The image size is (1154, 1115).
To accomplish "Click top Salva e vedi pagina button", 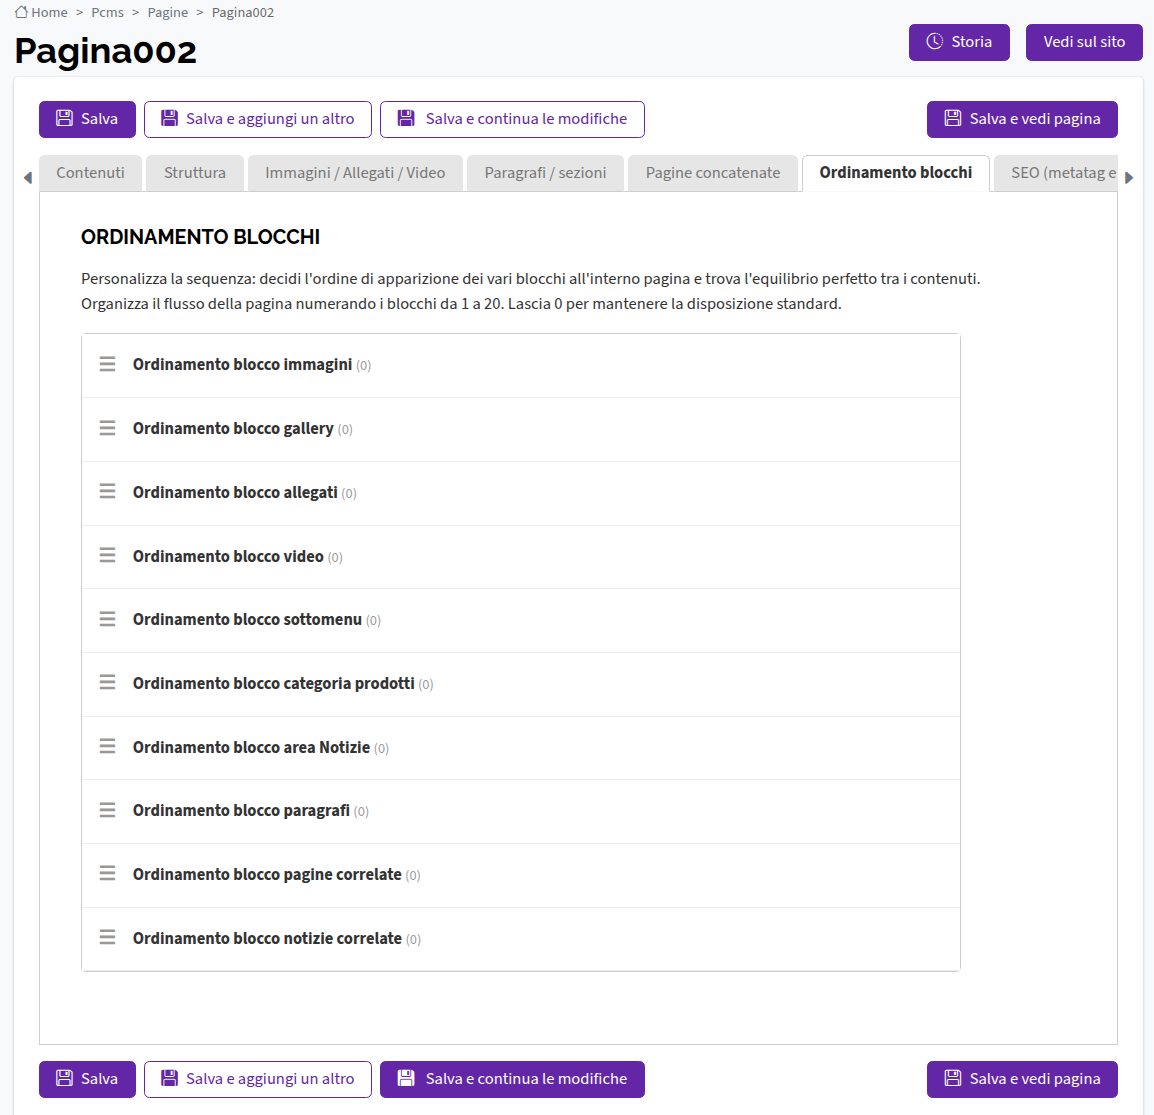I will 1022,119.
